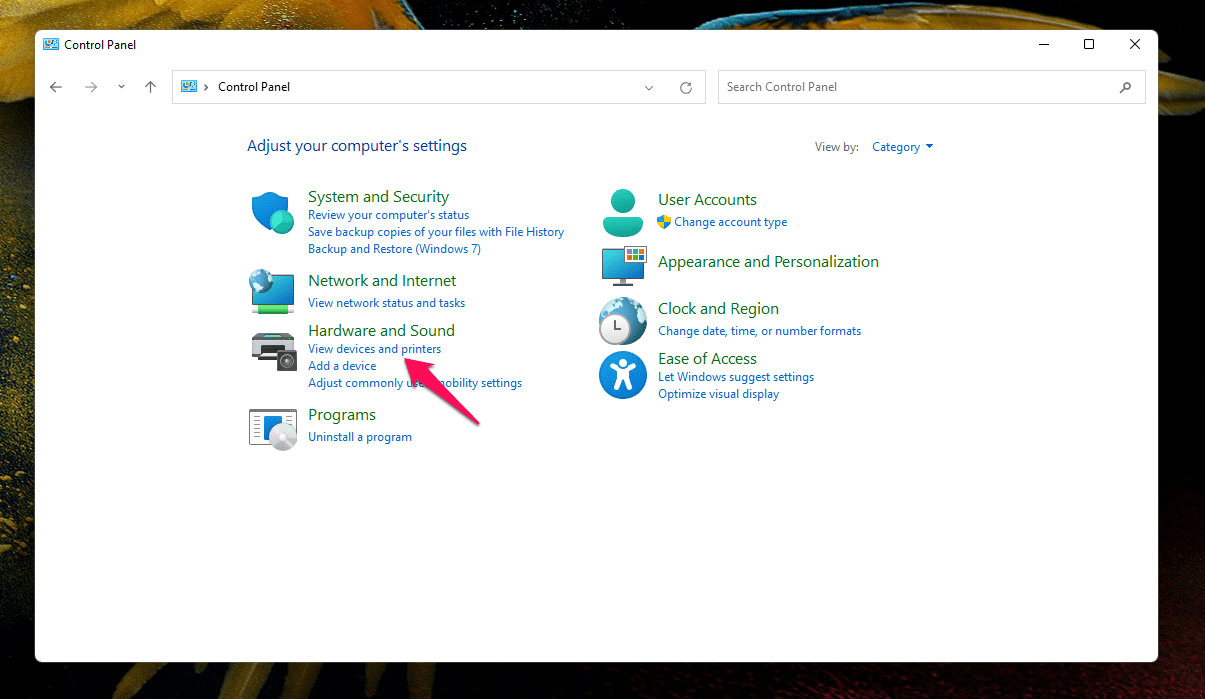The image size is (1205, 699).
Task: Open Adjust commonly used mobility settings
Action: tap(415, 383)
